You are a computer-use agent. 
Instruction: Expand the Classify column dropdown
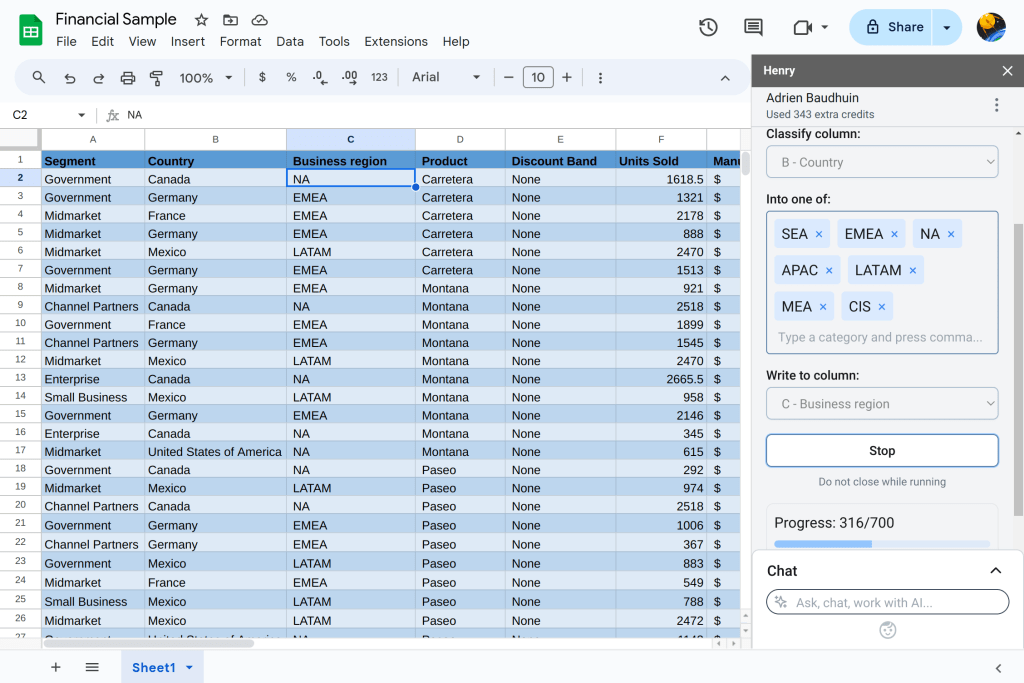click(x=882, y=162)
